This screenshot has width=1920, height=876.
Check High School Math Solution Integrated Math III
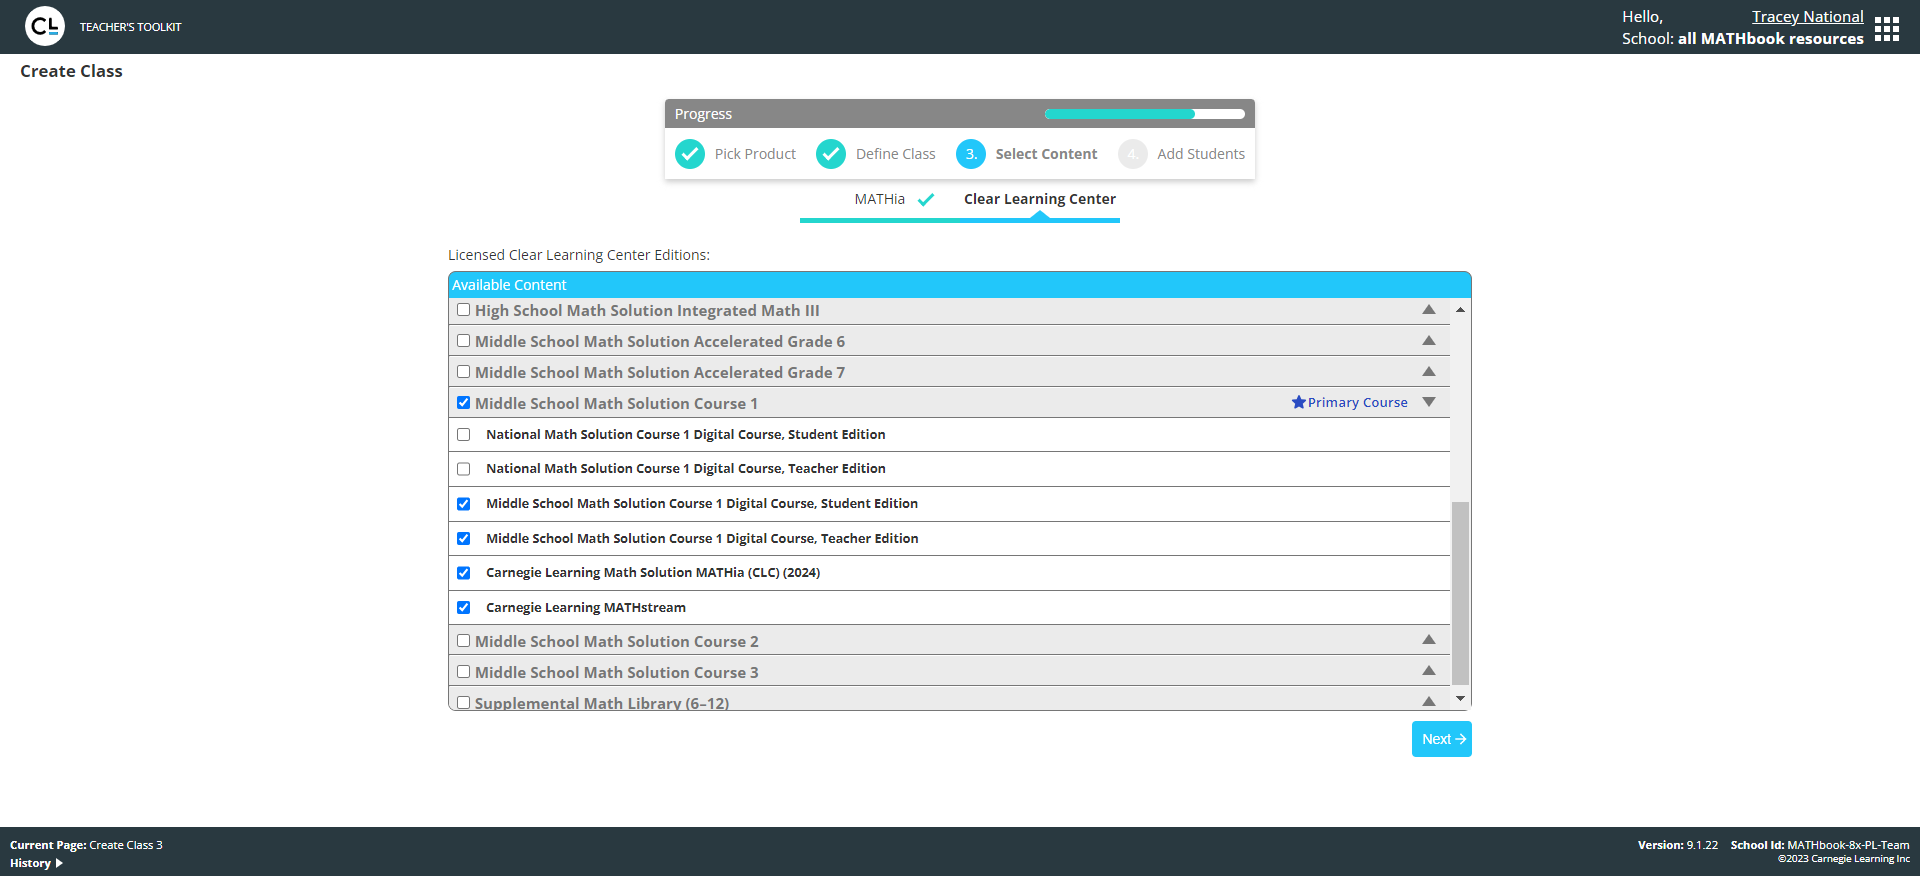click(x=464, y=310)
